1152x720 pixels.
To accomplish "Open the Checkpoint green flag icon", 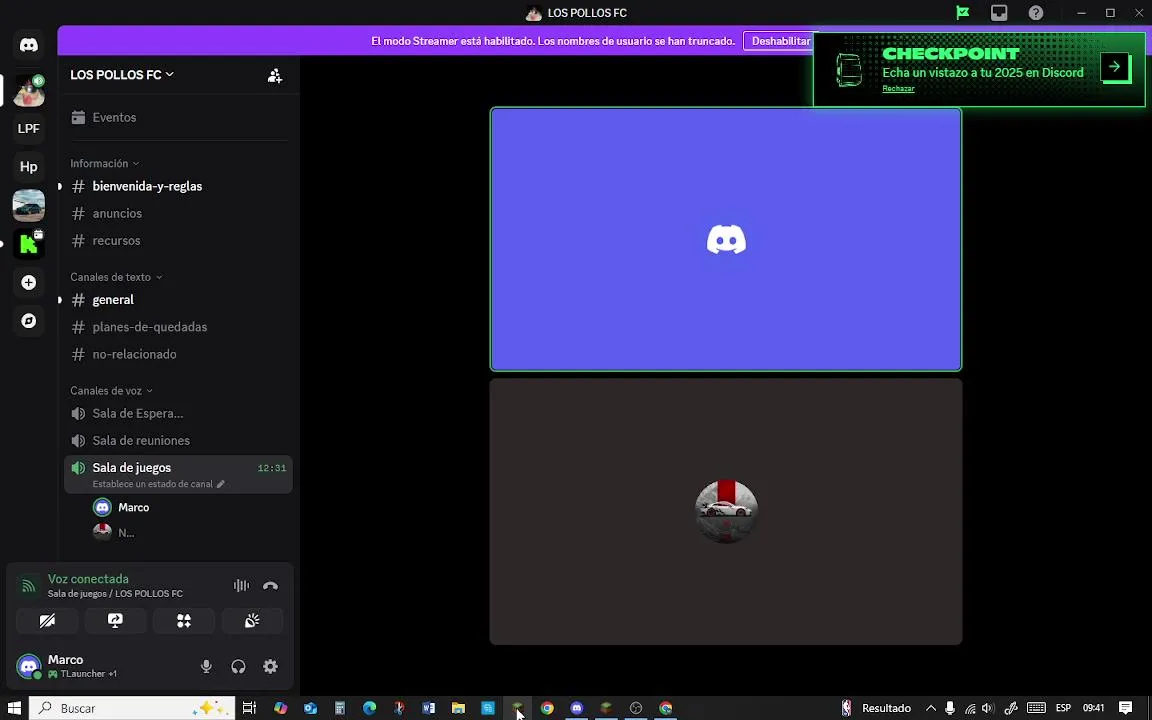I will pos(962,12).
